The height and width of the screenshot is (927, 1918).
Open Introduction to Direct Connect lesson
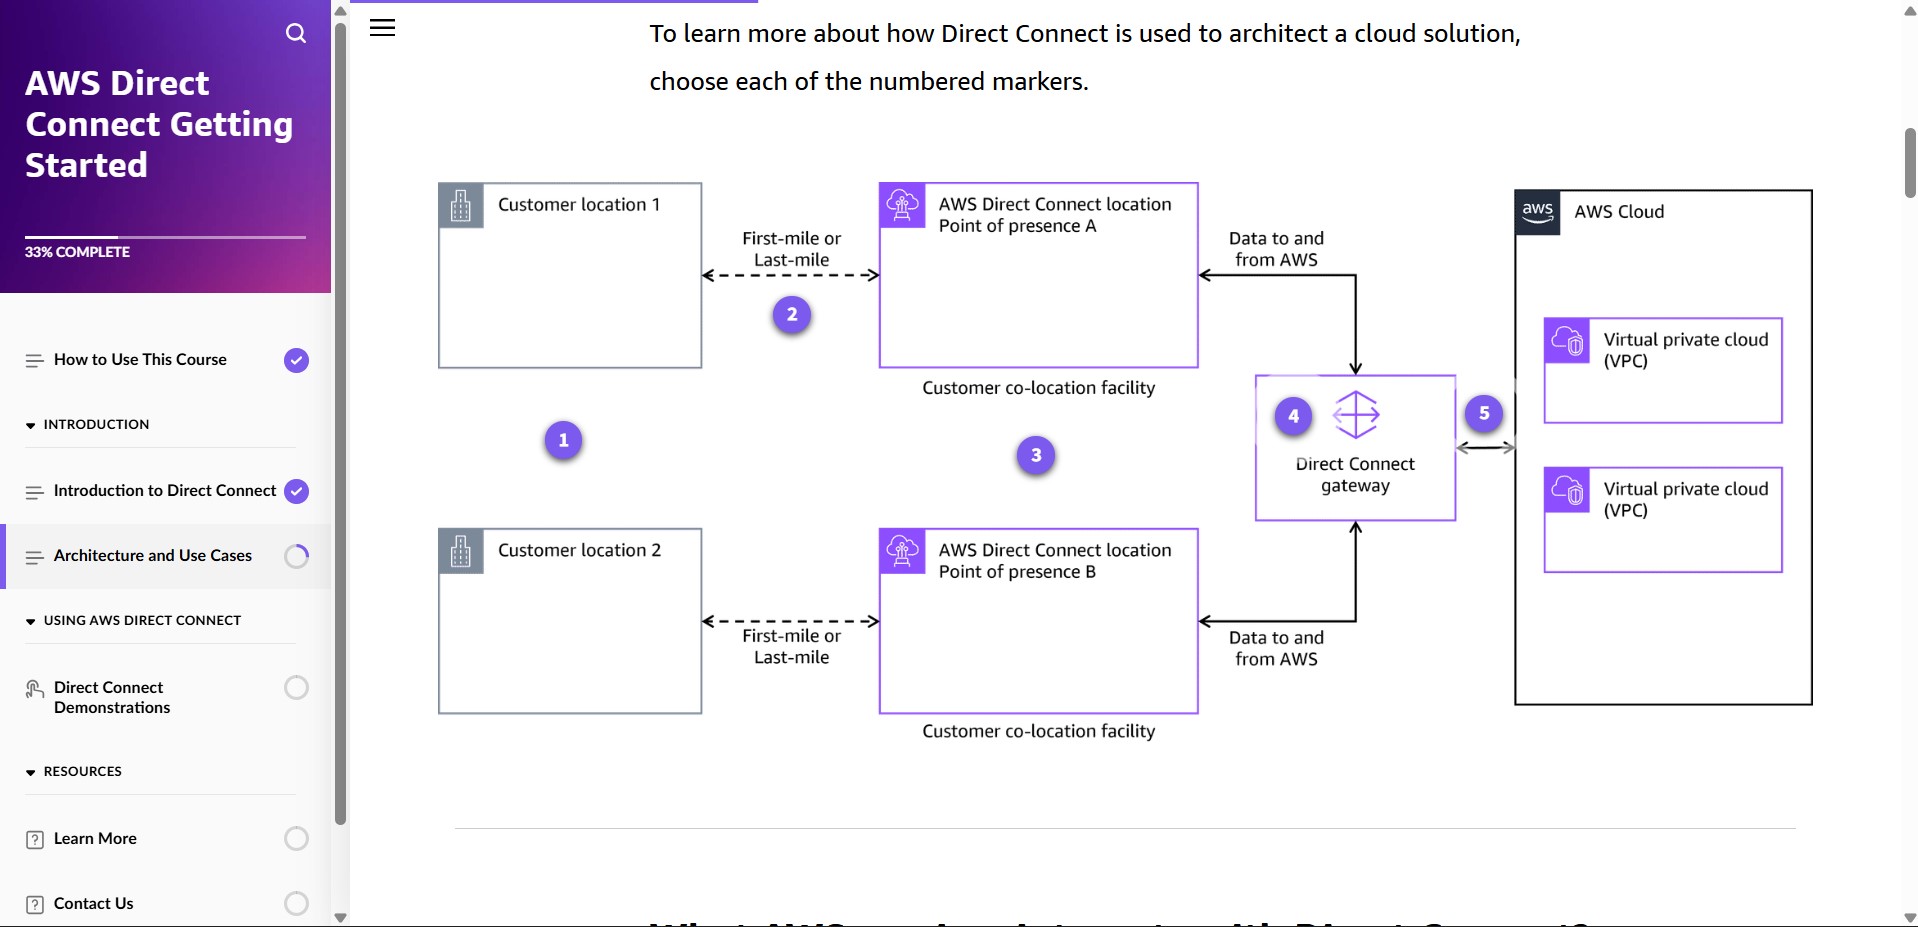[x=165, y=491]
